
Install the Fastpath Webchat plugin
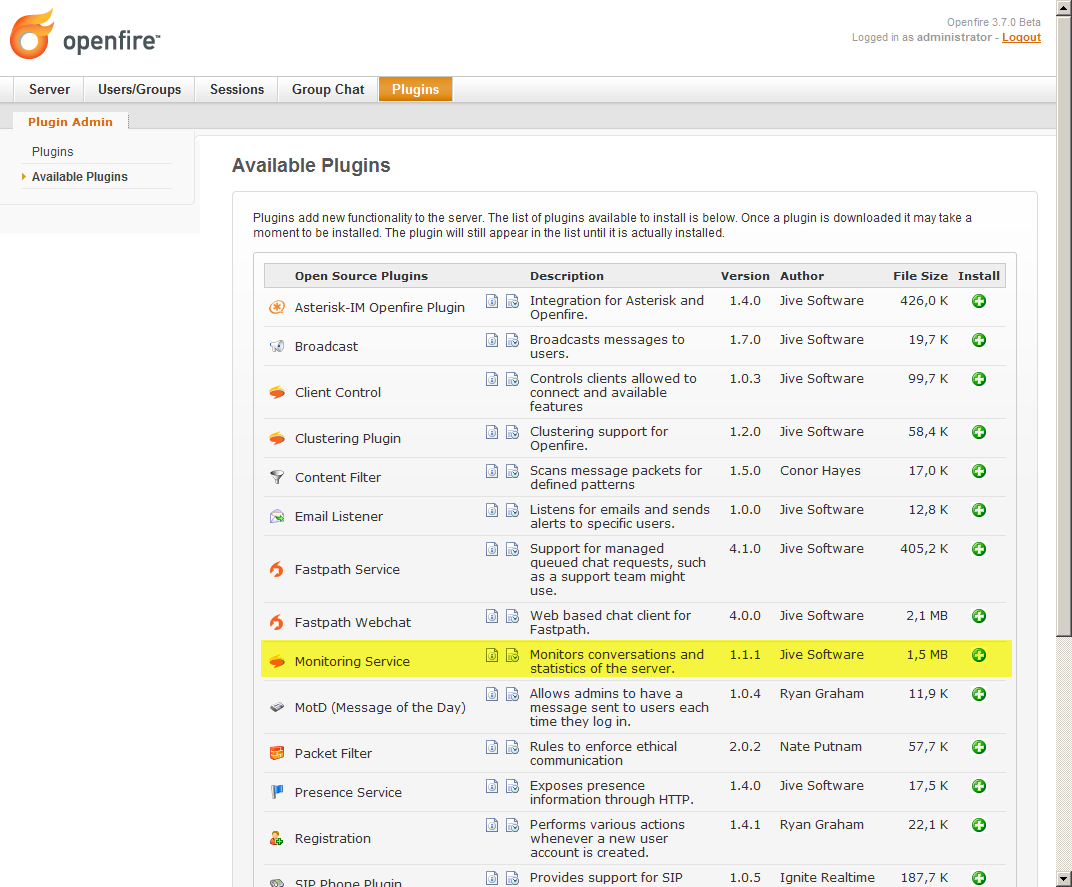click(x=979, y=616)
